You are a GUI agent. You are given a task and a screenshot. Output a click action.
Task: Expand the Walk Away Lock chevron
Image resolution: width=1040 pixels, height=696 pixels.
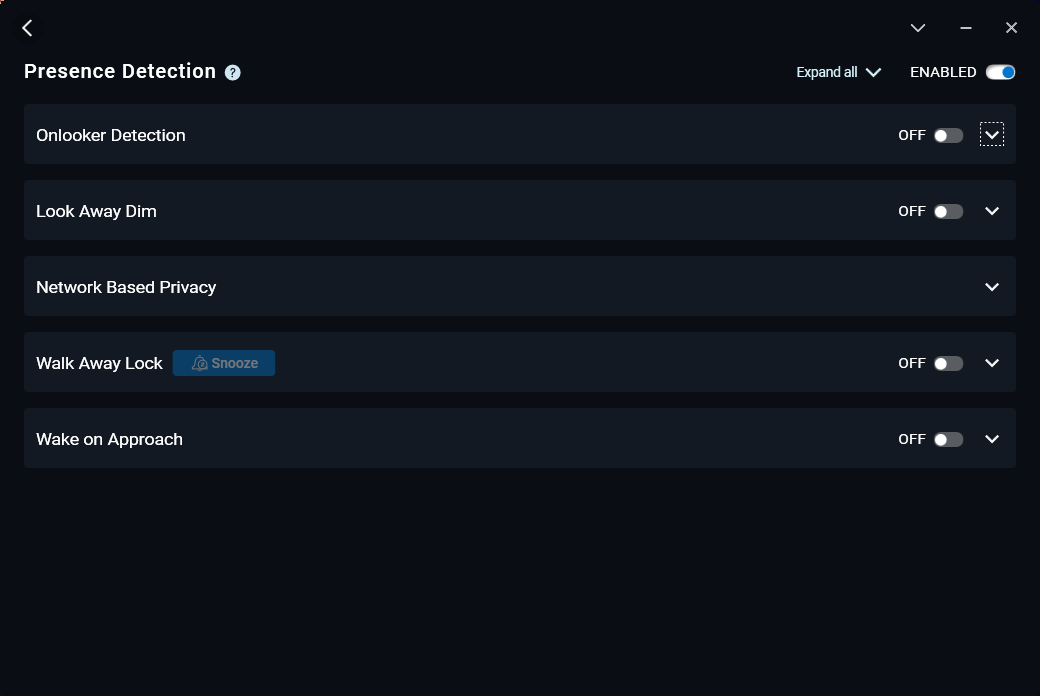[992, 363]
